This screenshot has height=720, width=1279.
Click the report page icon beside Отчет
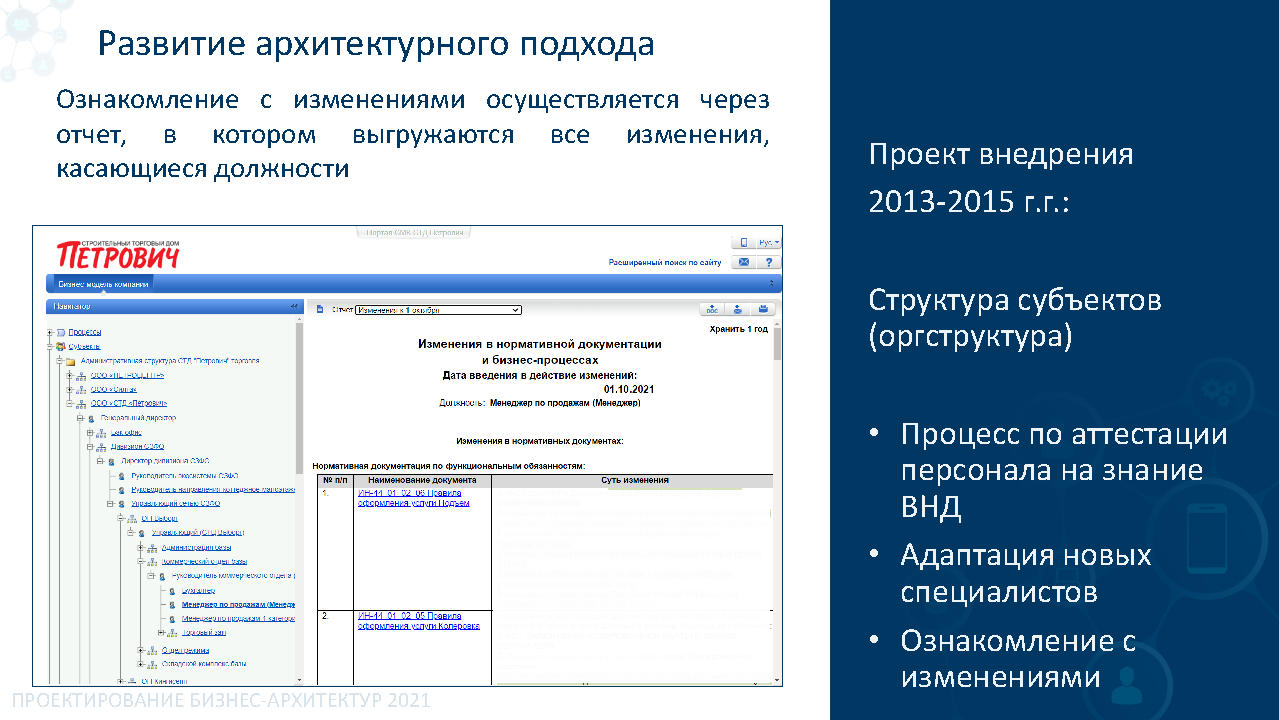pyautogui.click(x=321, y=309)
